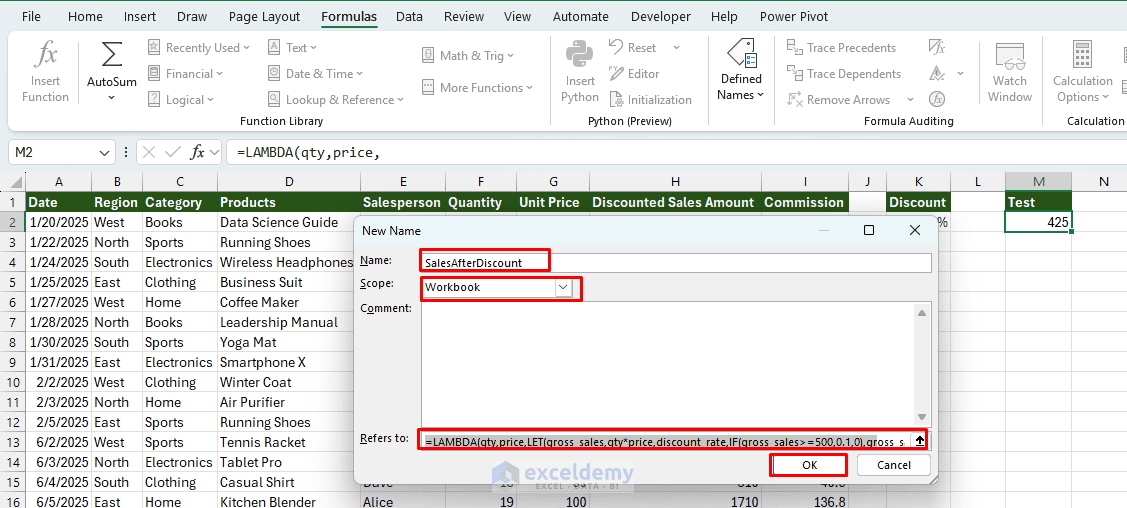Click the Evaluate Formula icon
Screen dimensions: 1127x508
pos(937,100)
